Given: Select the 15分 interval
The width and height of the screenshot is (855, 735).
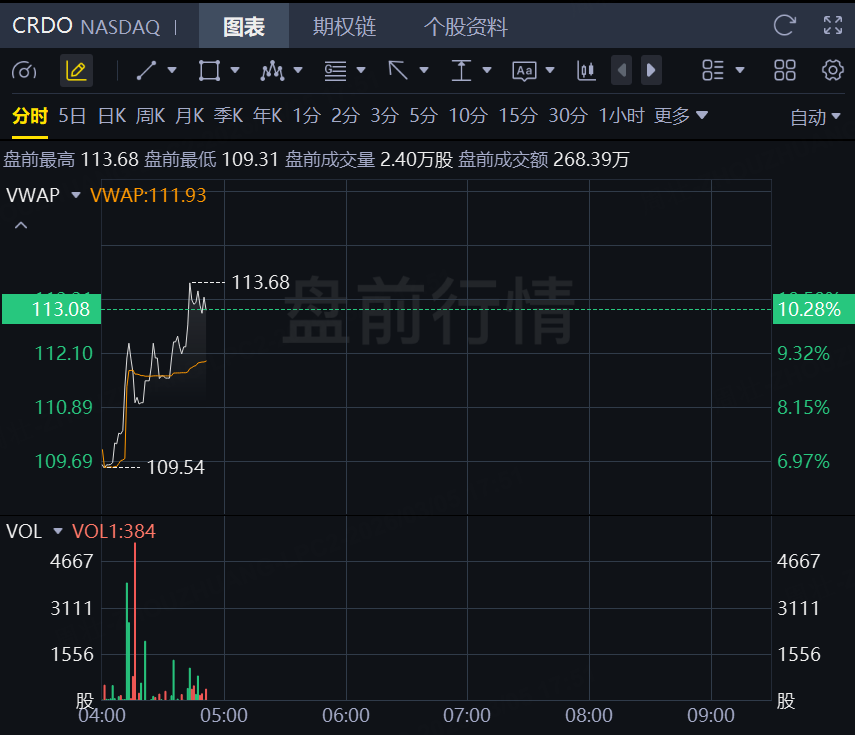Looking at the screenshot, I should (x=518, y=116).
